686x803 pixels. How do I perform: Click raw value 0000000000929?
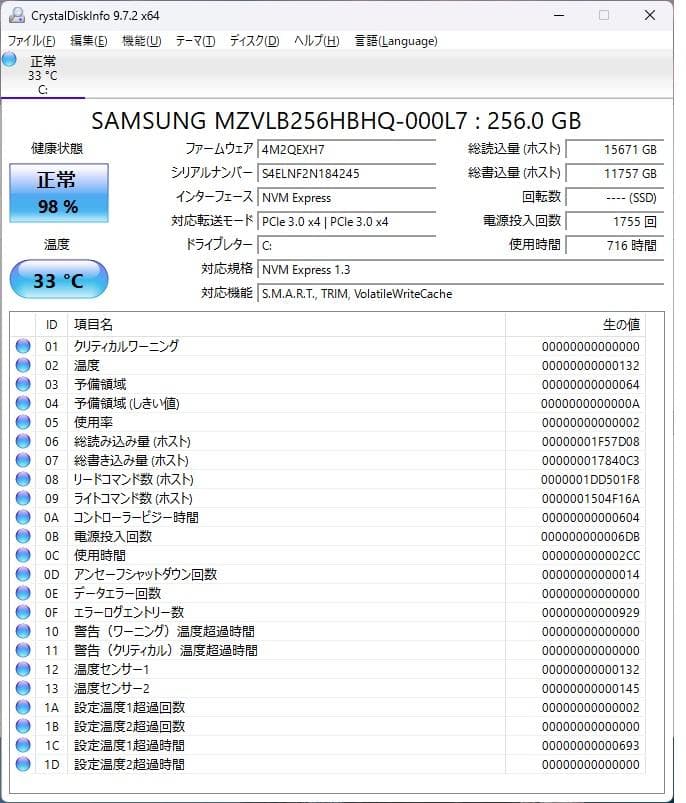point(590,612)
